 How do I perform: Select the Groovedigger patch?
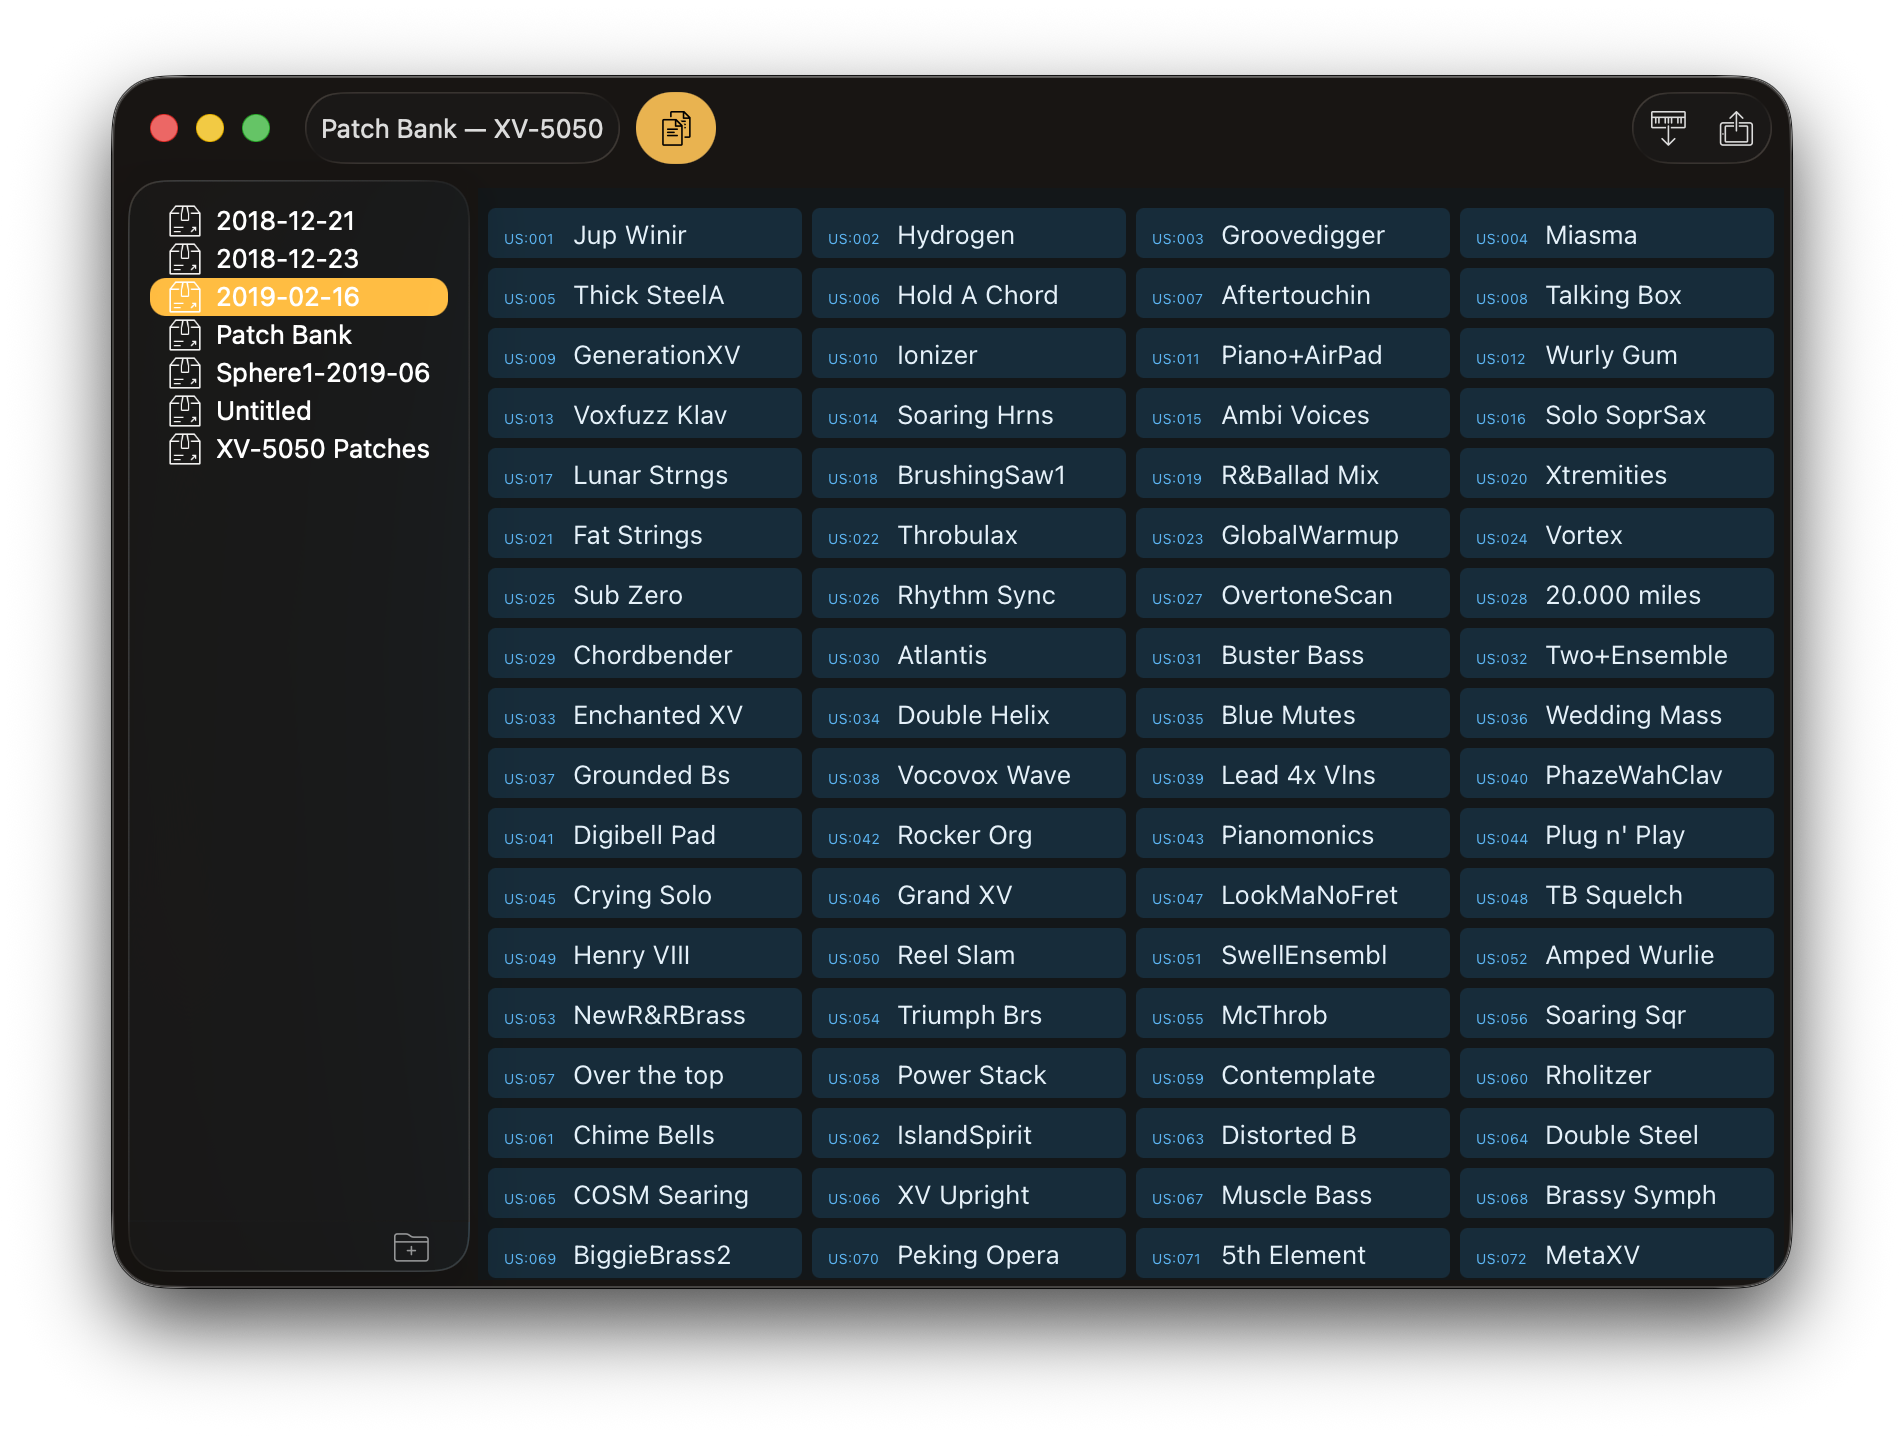coord(1293,234)
